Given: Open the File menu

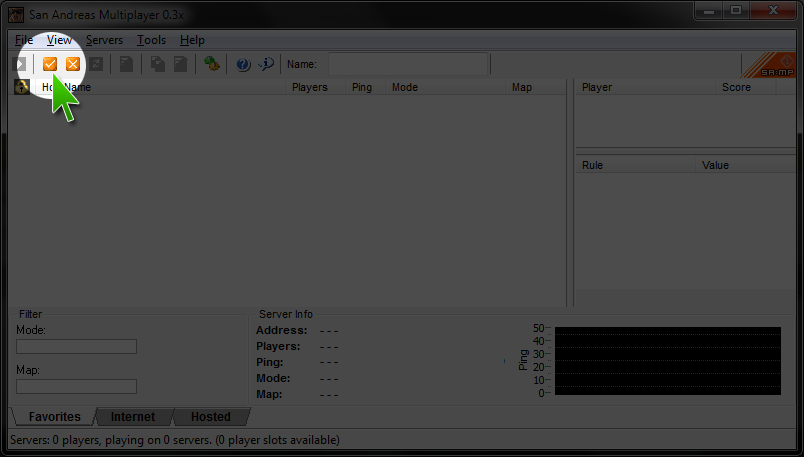Looking at the screenshot, I should [24, 40].
